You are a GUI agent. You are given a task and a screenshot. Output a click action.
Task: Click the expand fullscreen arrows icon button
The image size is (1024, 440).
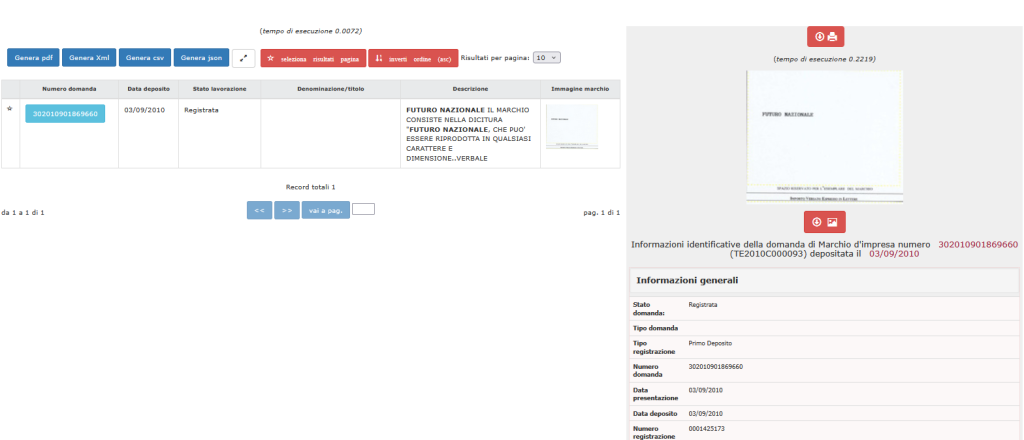[x=244, y=58]
